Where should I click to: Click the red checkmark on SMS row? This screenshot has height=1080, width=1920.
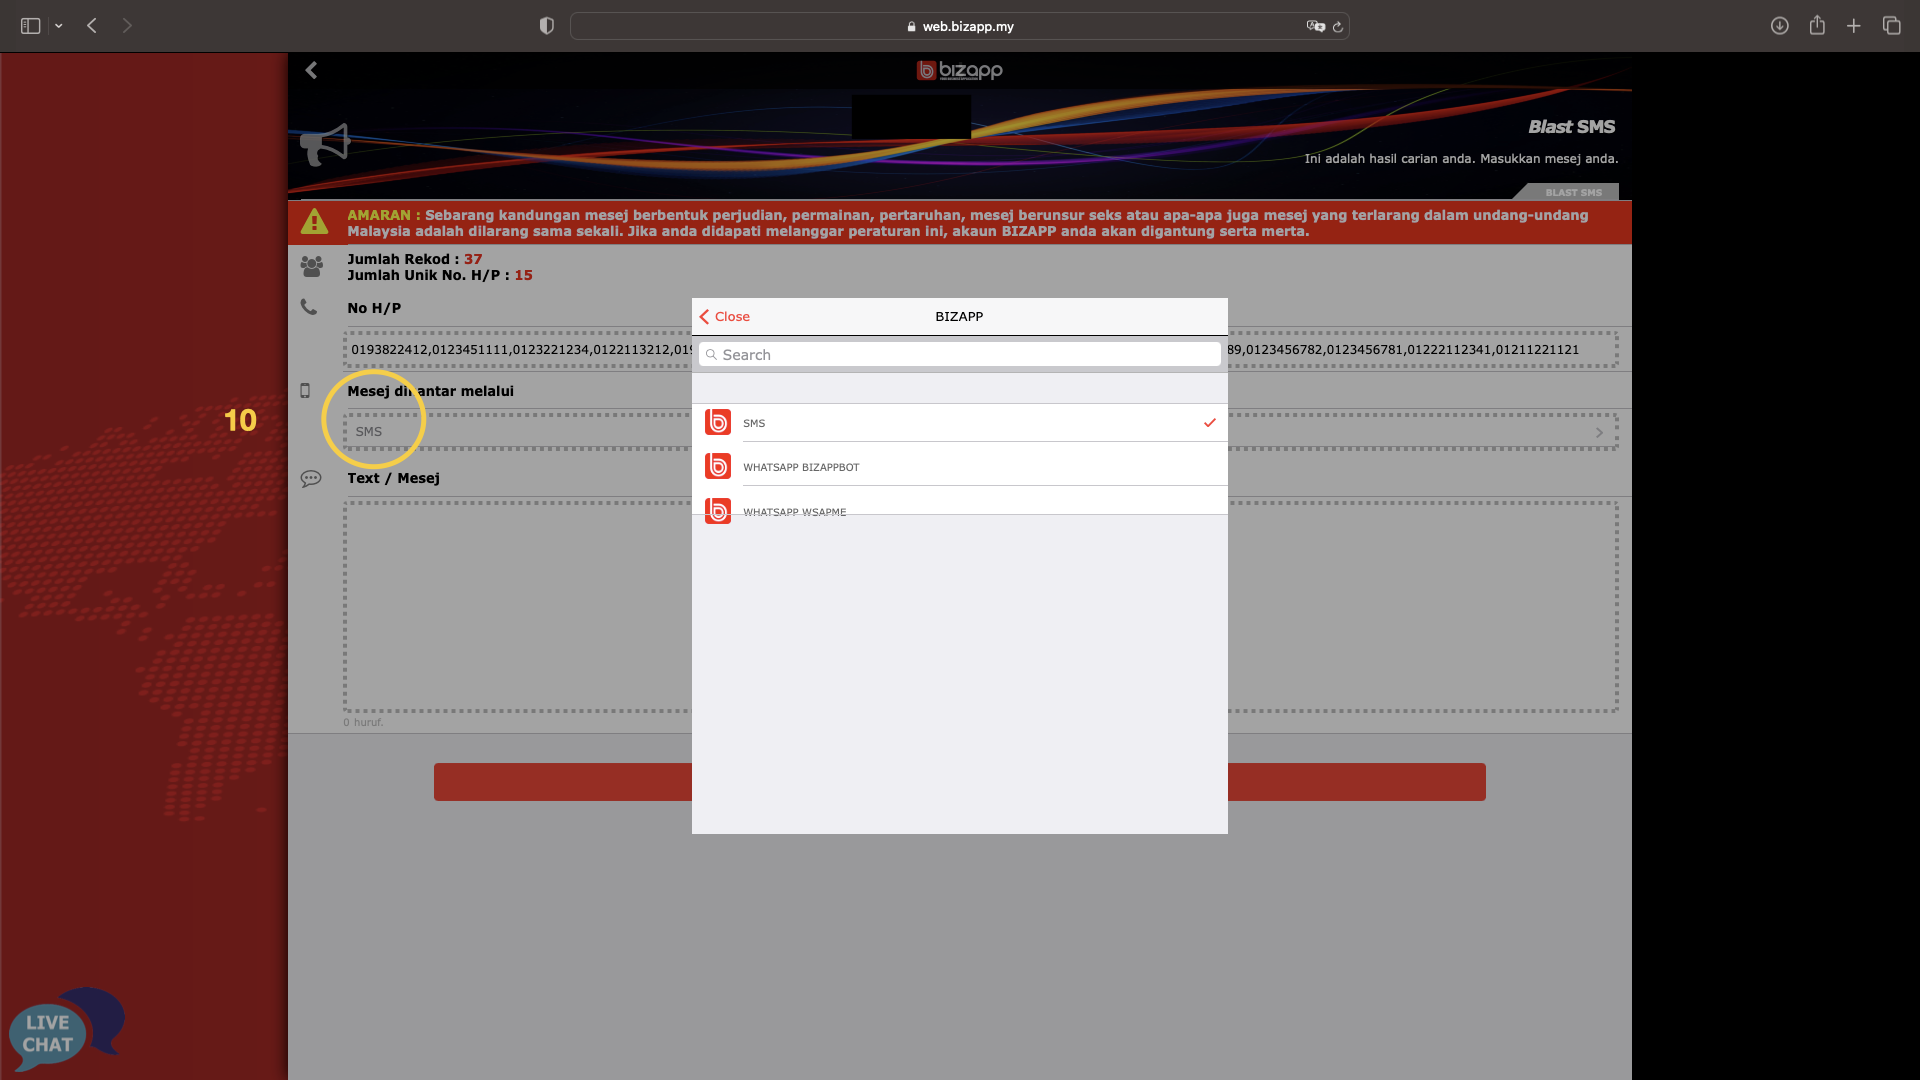point(1210,423)
